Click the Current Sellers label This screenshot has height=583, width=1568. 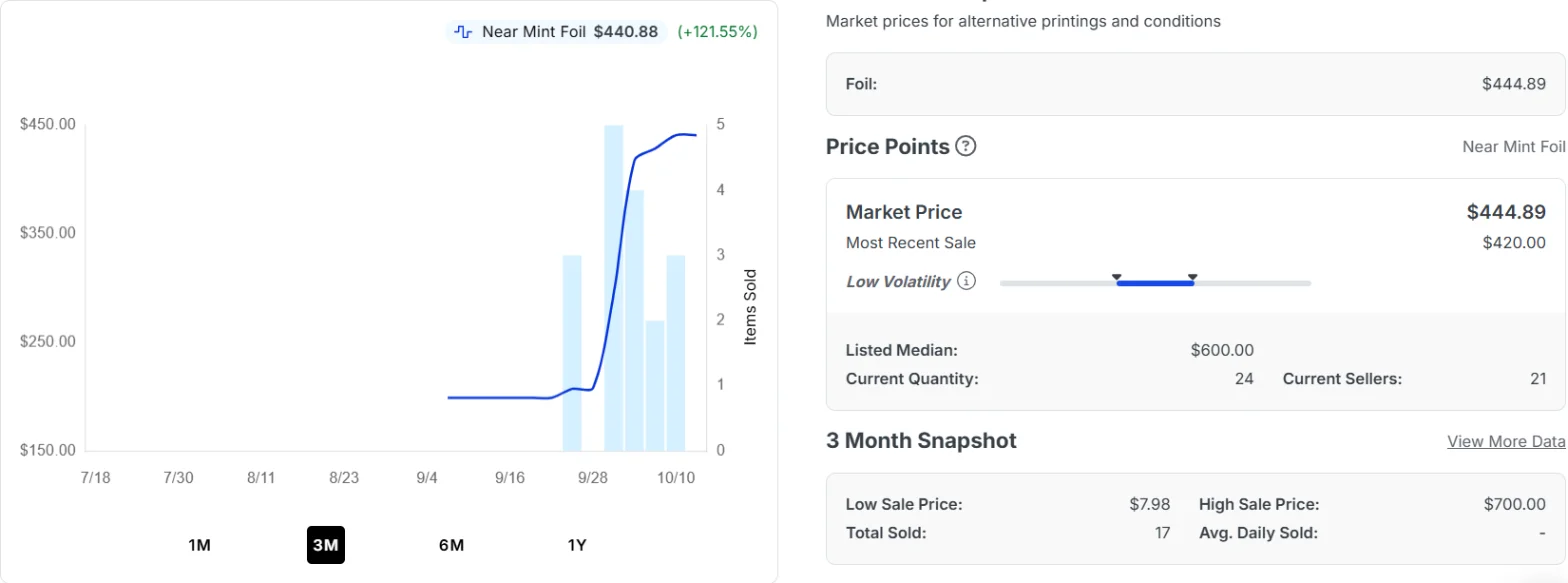(1342, 379)
